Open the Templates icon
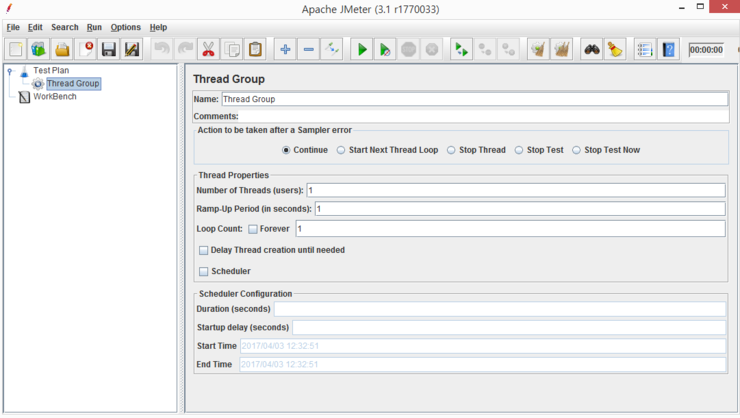Image resolution: width=740 pixels, height=418 pixels. pos(39,49)
